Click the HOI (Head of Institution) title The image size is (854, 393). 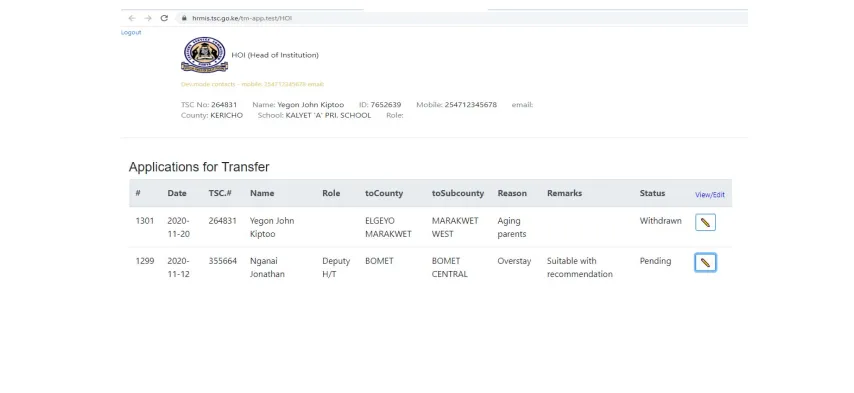click(x=275, y=55)
